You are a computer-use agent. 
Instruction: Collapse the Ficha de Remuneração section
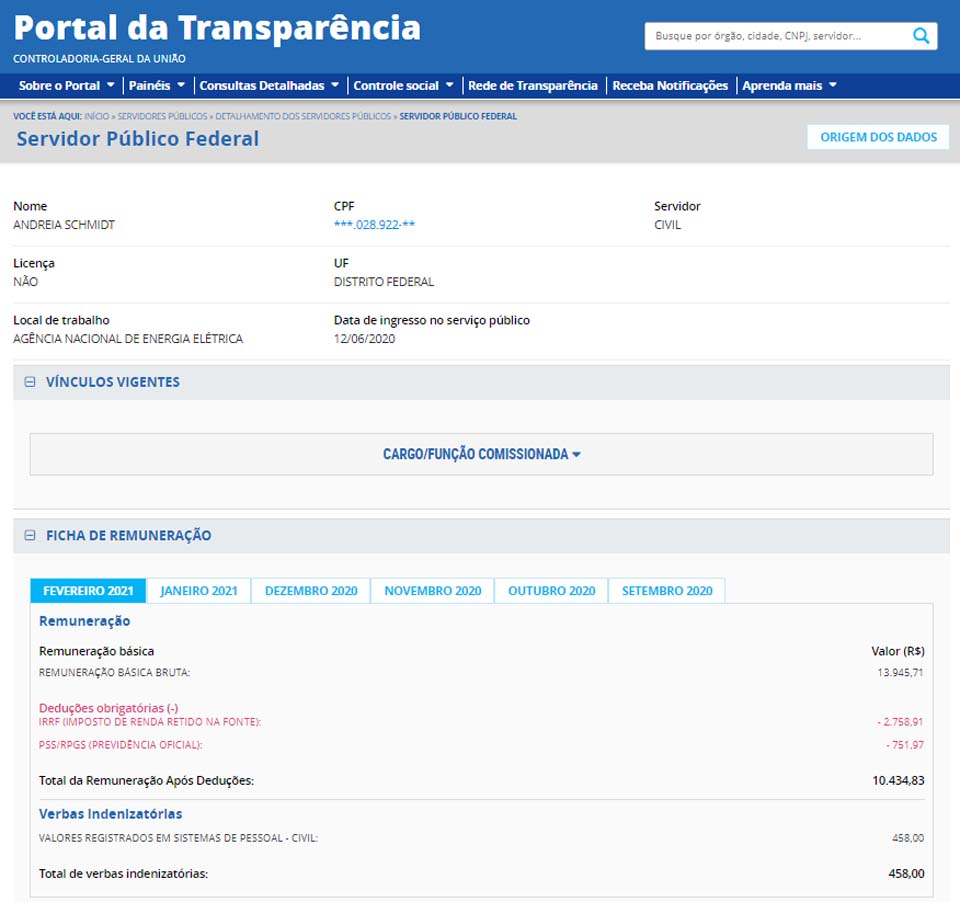29,535
